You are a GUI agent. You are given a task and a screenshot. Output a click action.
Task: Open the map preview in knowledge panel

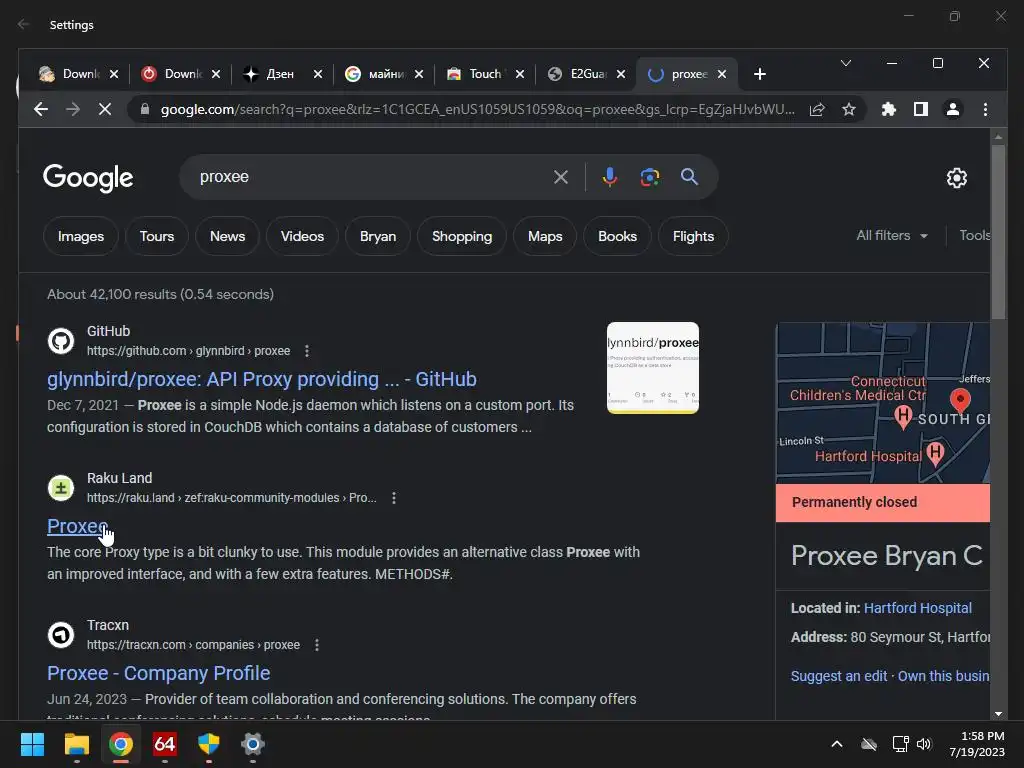pos(883,403)
